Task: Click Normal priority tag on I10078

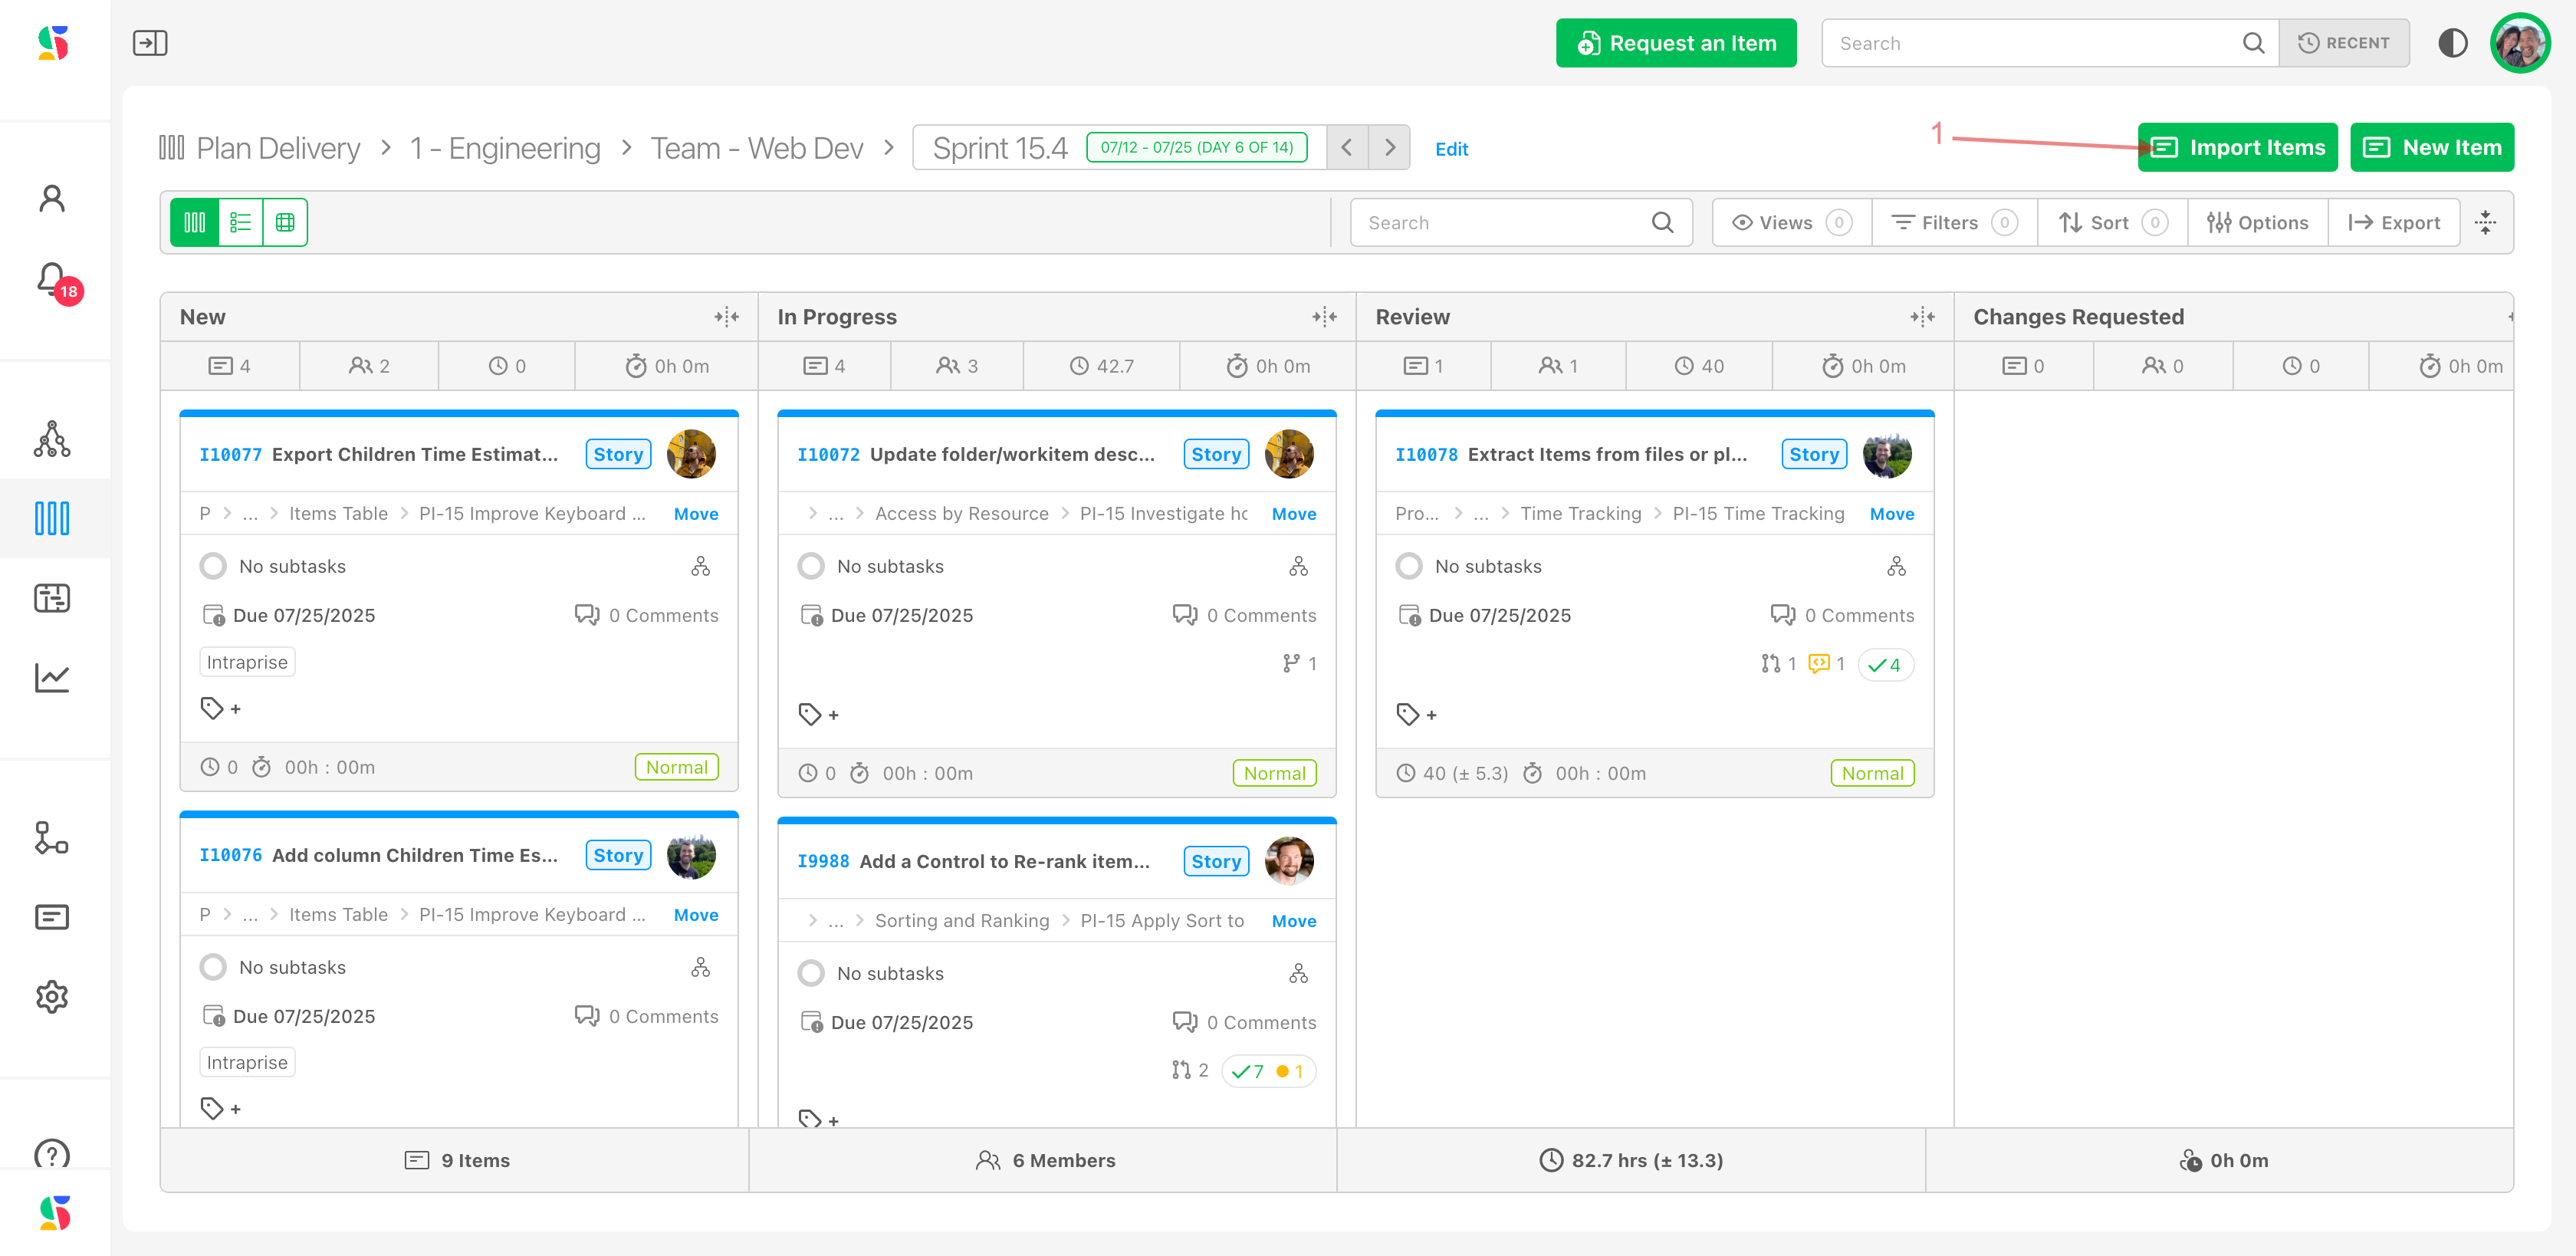Action: coord(1872,773)
